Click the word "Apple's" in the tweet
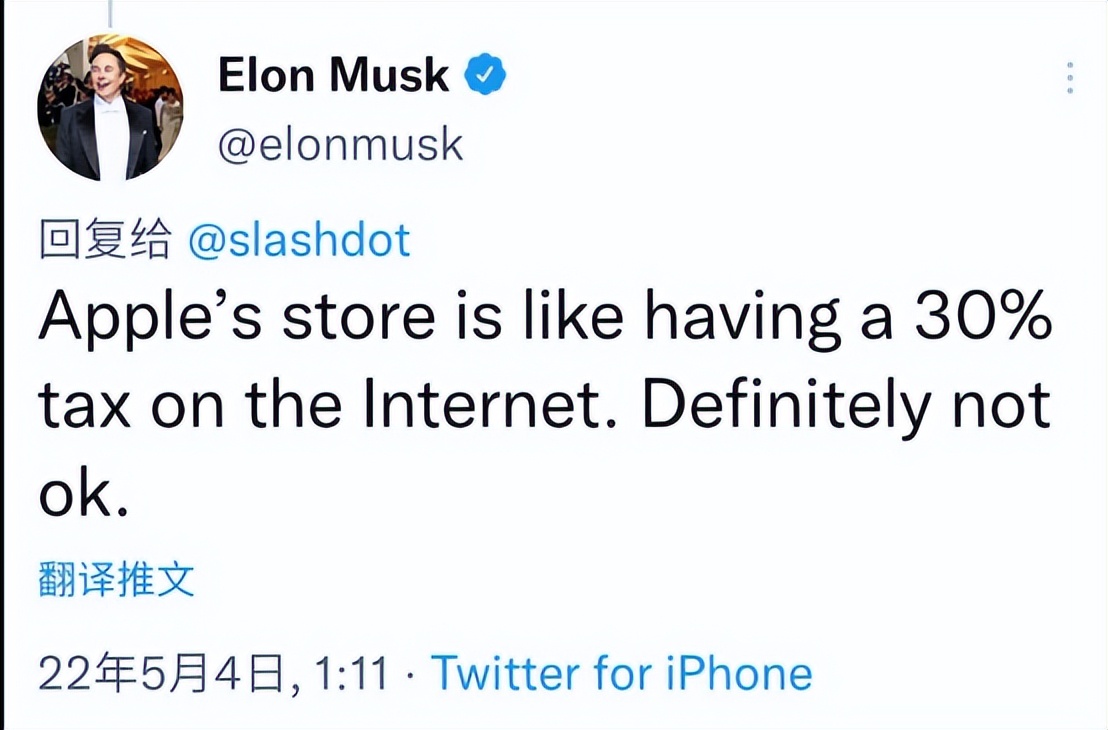 click(x=133, y=318)
